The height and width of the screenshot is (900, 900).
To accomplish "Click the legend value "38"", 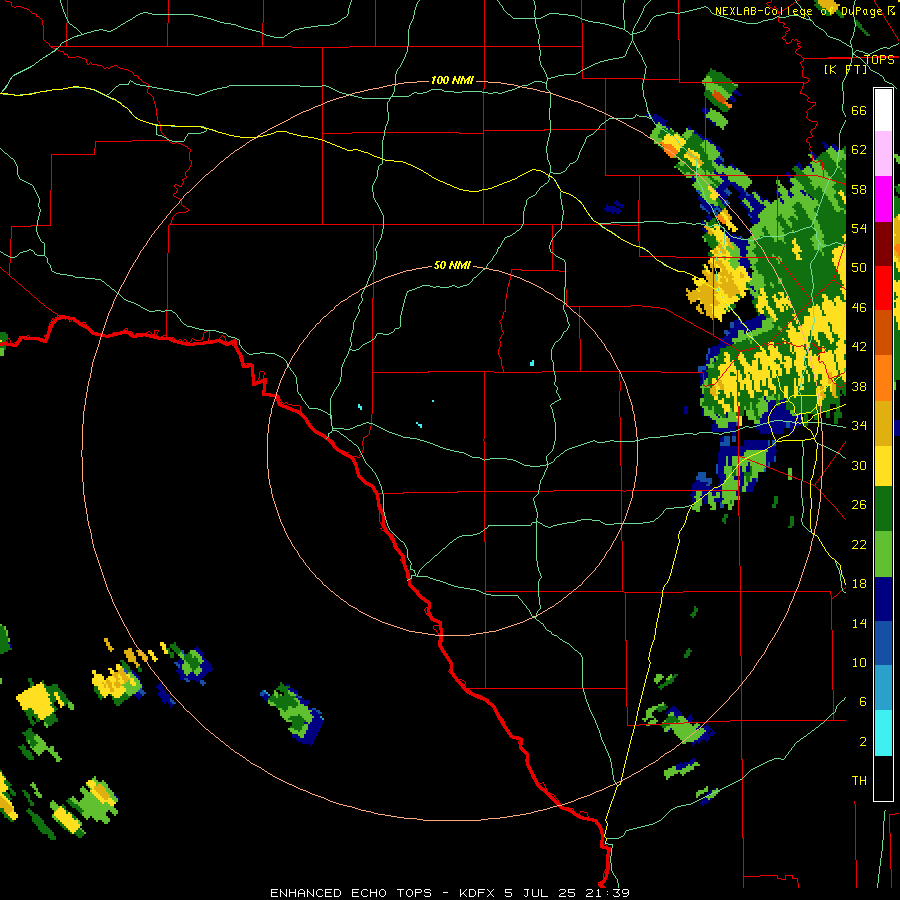I will pyautogui.click(x=859, y=386).
